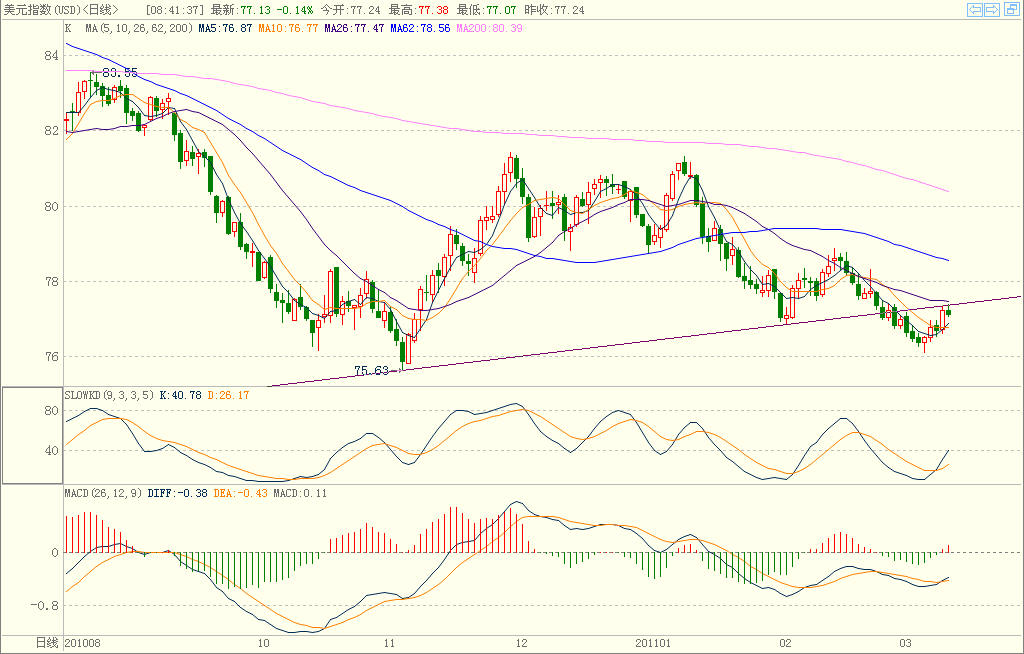Screen dimensions: 1024x654
Task: Select the MACD:0.11 value
Action: click(x=300, y=493)
